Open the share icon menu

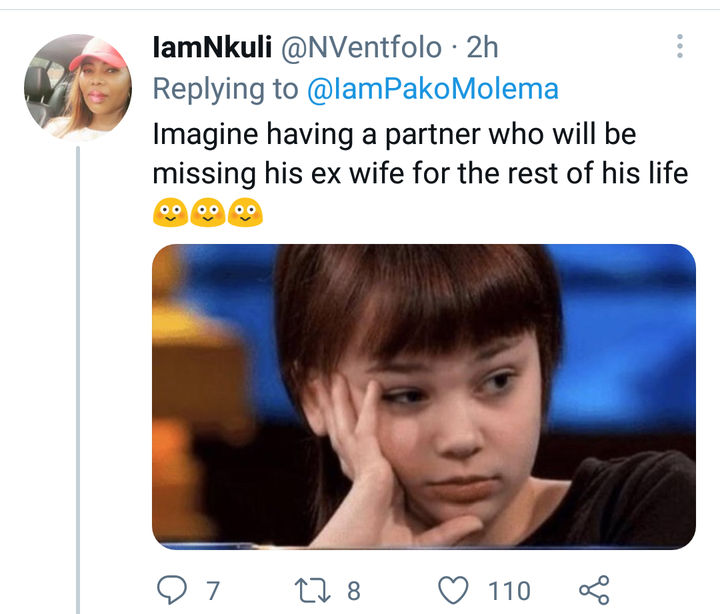click(594, 590)
